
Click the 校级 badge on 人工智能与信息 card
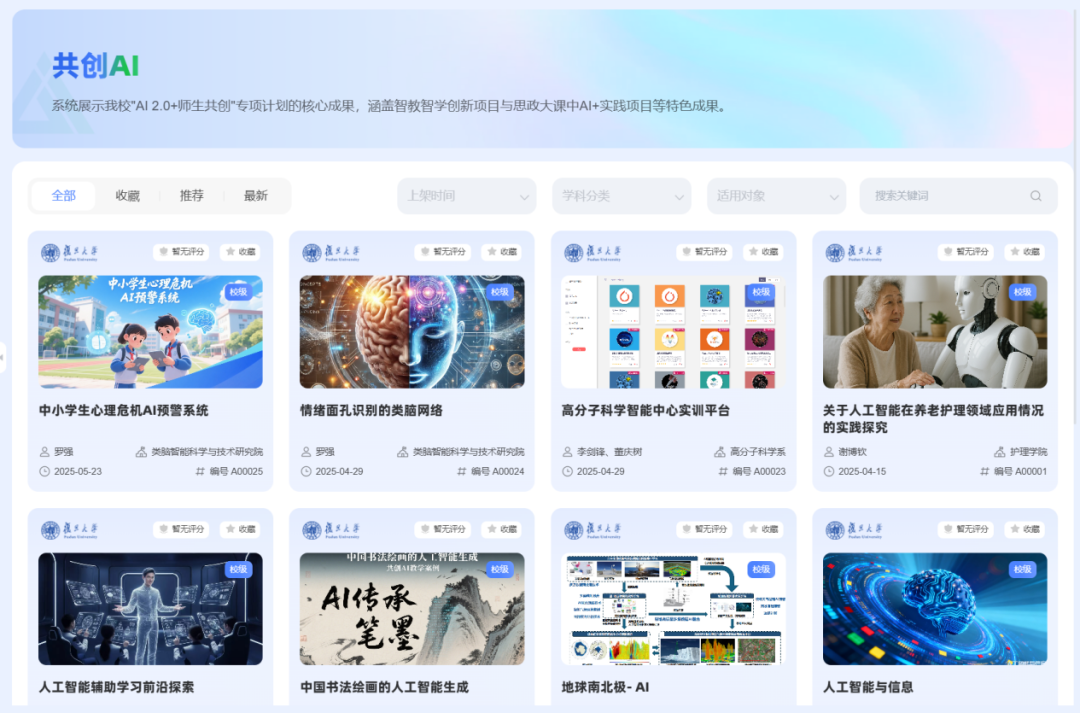tap(1022, 569)
